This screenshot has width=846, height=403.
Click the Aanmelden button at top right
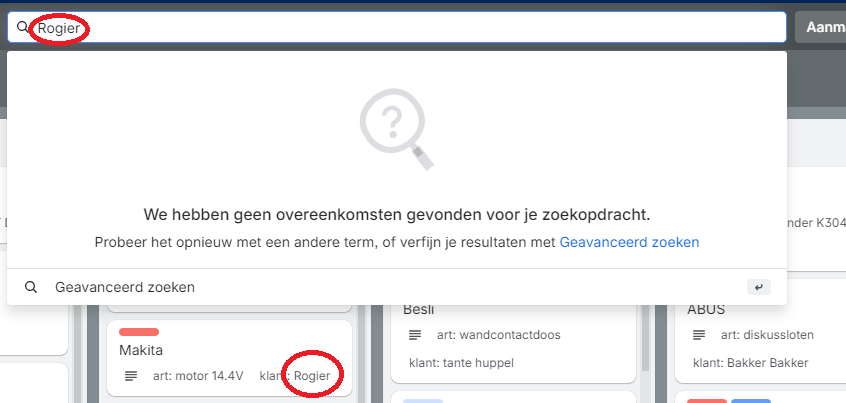[x=821, y=27]
